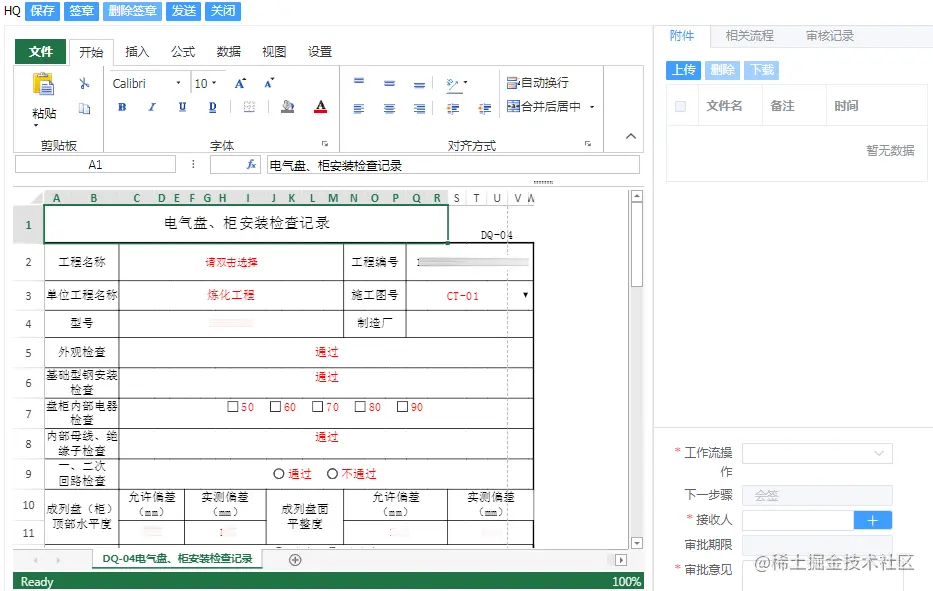Check the 50 checkbox in row 7

tap(233, 406)
